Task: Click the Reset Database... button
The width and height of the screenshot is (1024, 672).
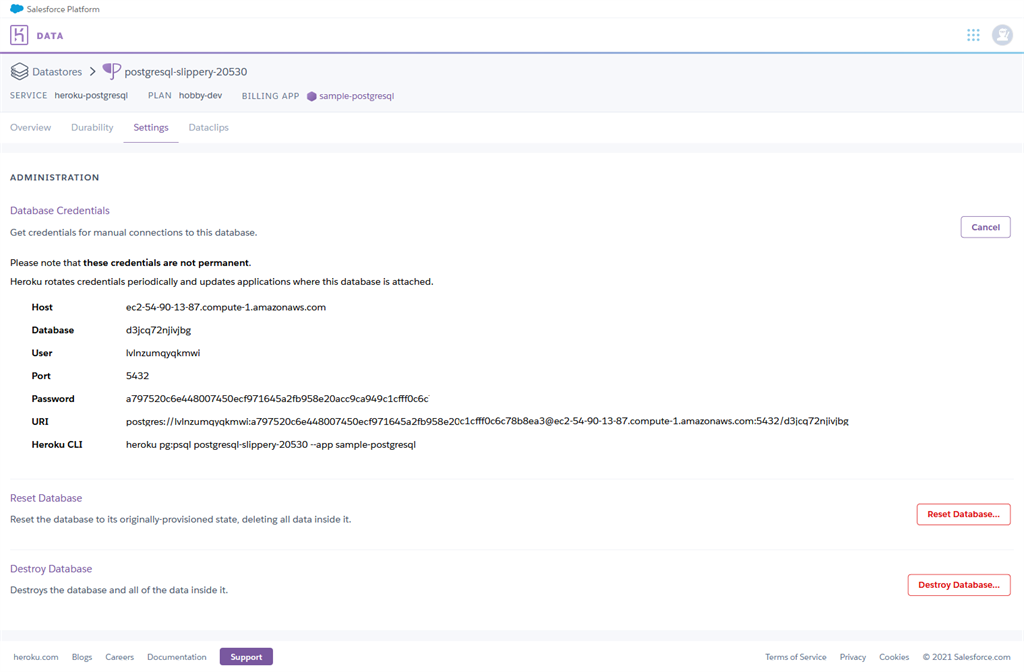Action: (x=963, y=514)
